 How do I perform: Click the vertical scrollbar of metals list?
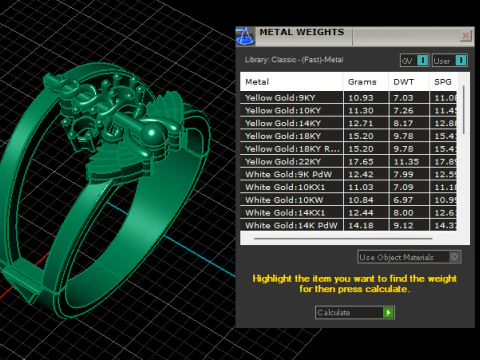[x=464, y=110]
